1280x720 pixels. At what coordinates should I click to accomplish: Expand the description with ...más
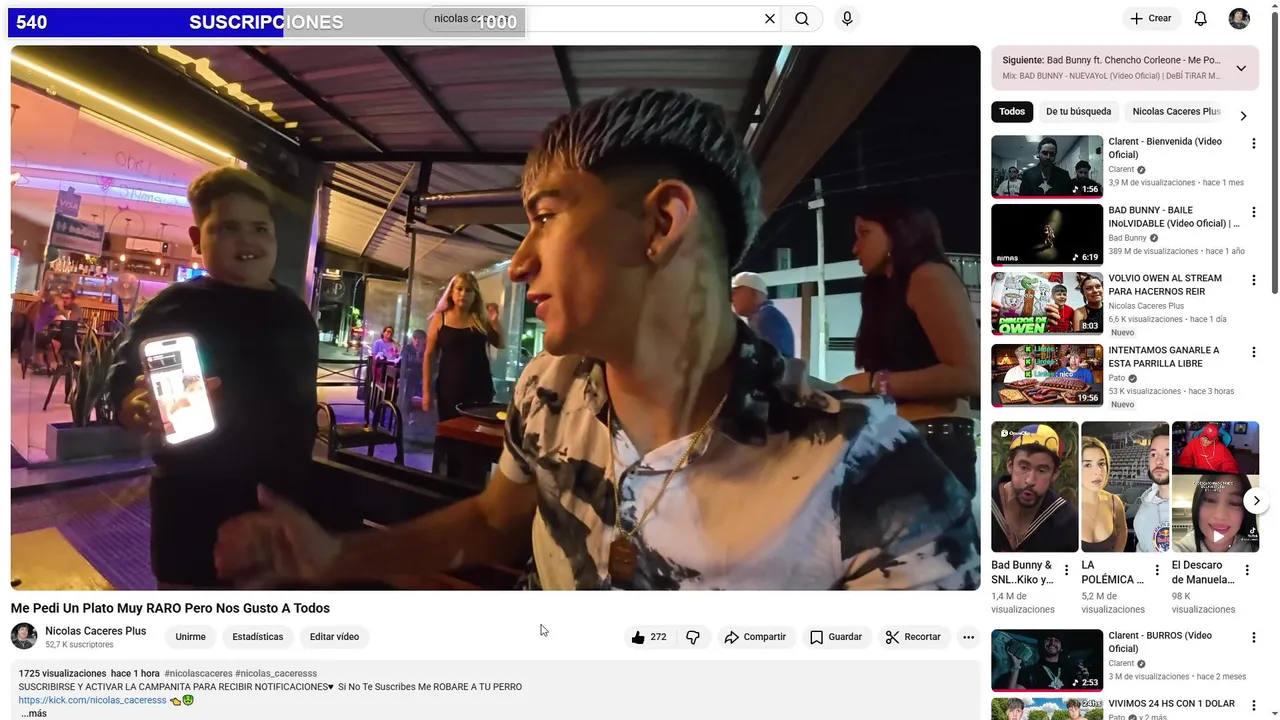pos(34,713)
